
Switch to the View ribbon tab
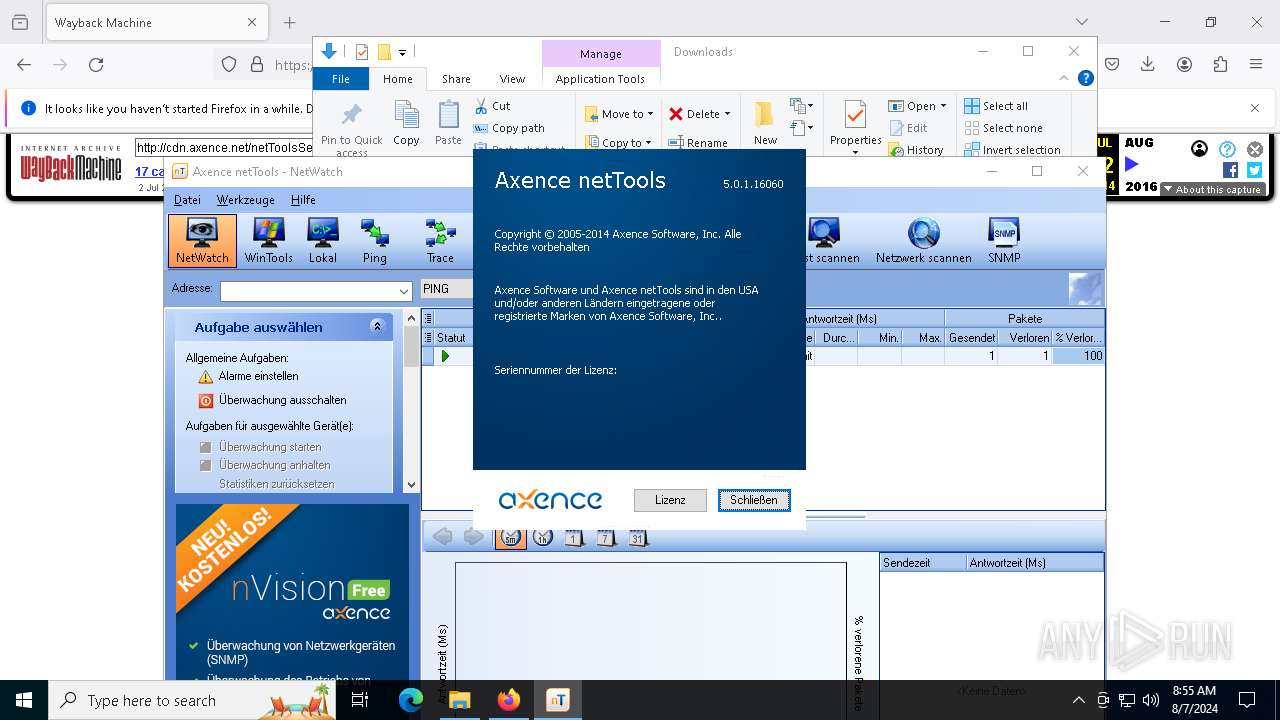point(512,79)
